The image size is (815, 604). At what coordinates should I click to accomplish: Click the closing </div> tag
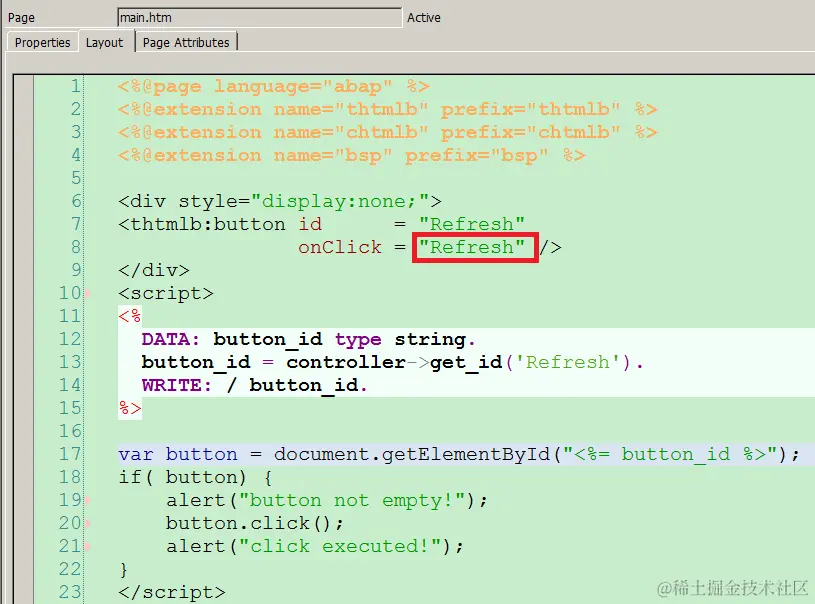coord(154,270)
